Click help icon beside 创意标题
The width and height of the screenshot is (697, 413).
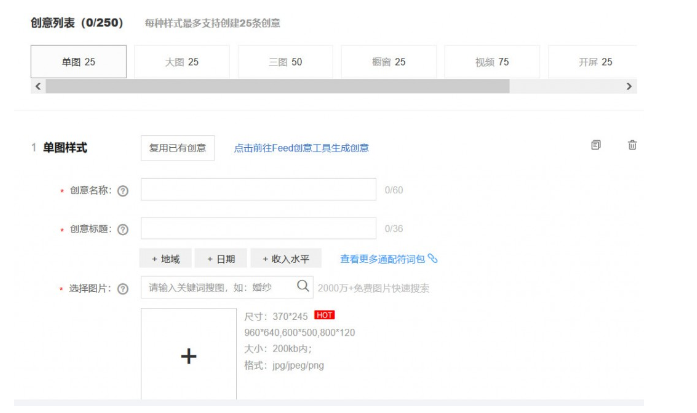(123, 229)
